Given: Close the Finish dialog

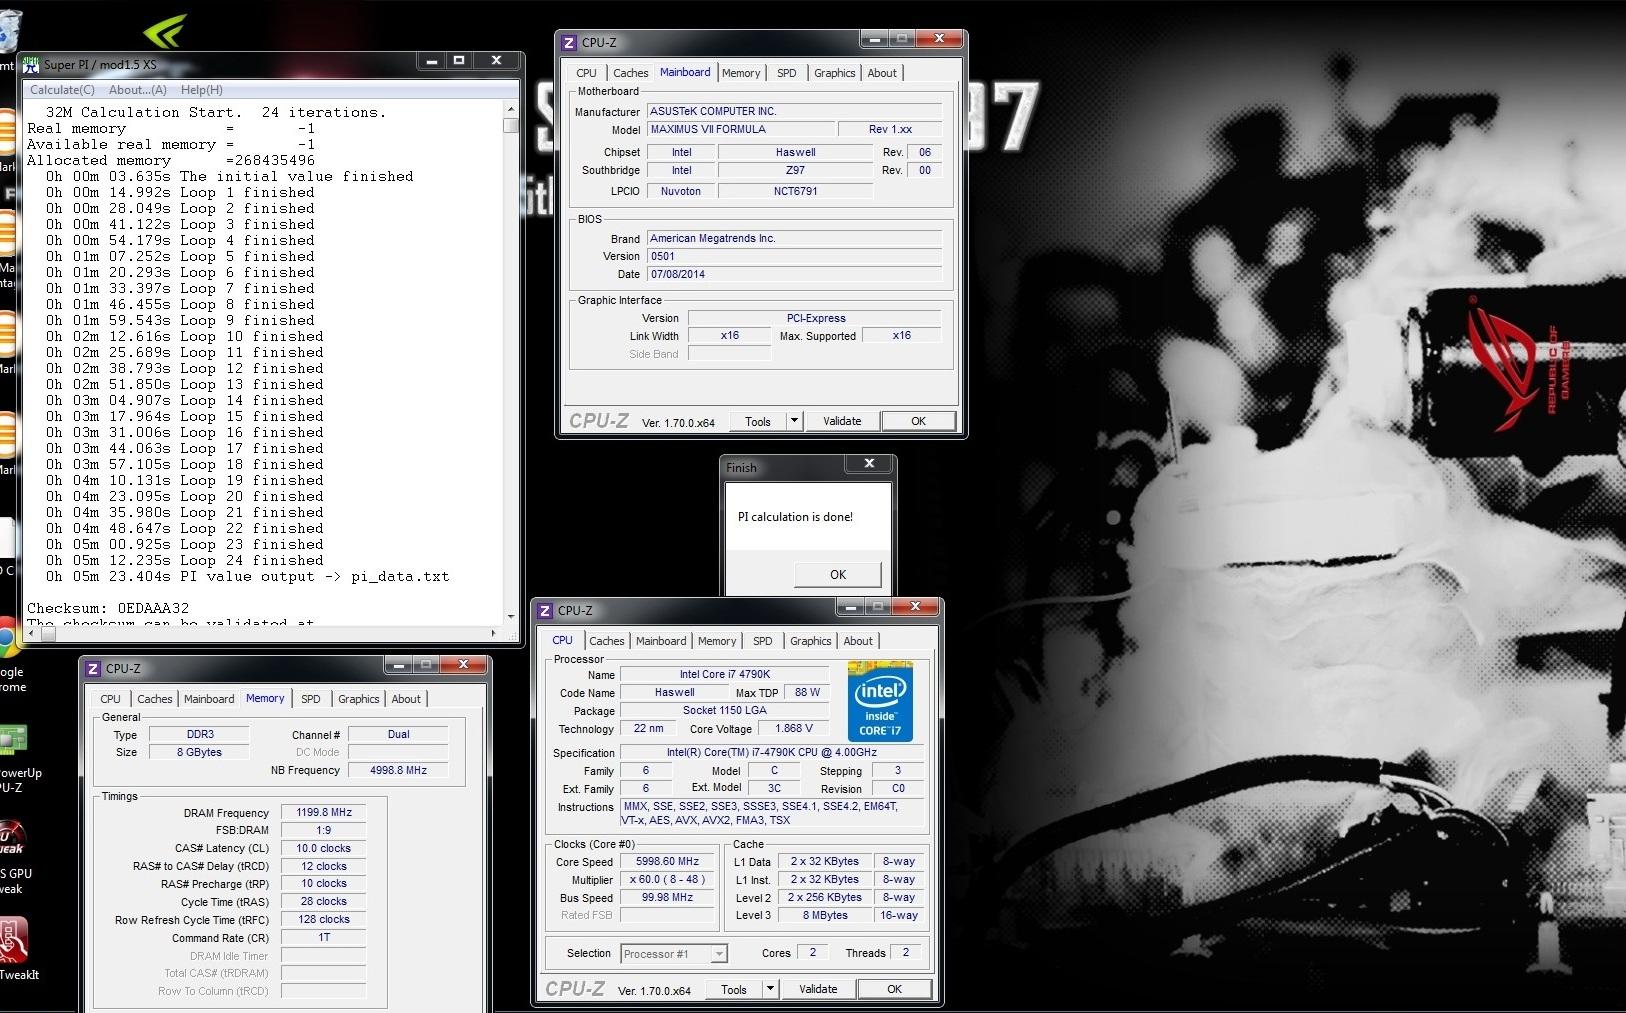Looking at the screenshot, I should point(869,463).
